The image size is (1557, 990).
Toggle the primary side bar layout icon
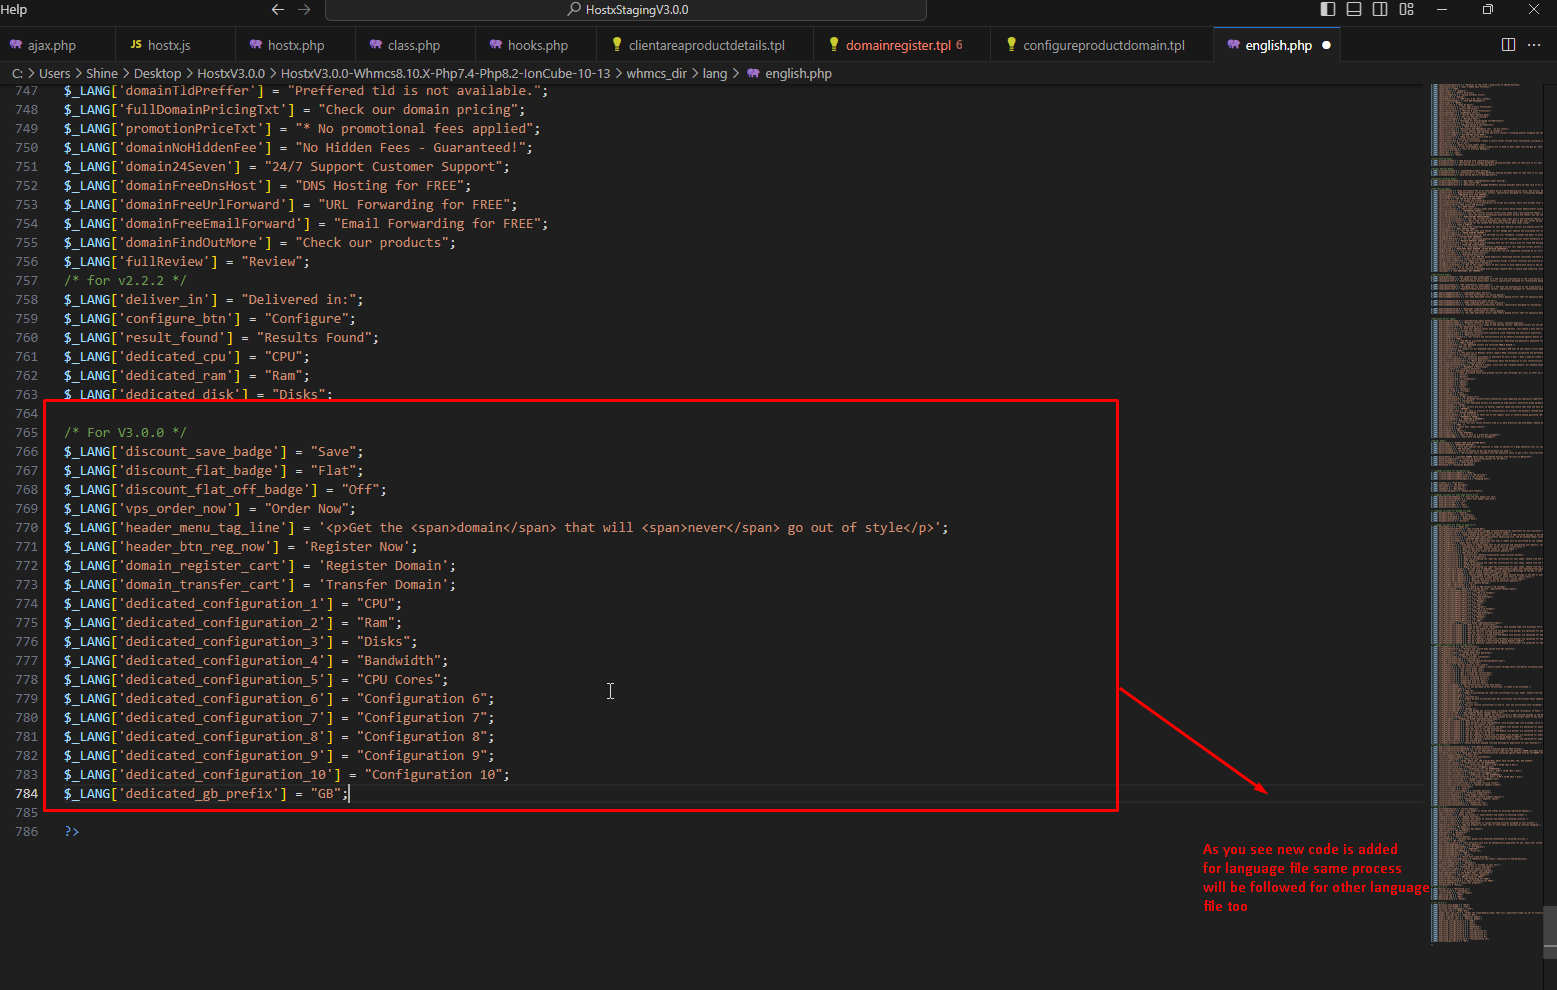coord(1328,9)
